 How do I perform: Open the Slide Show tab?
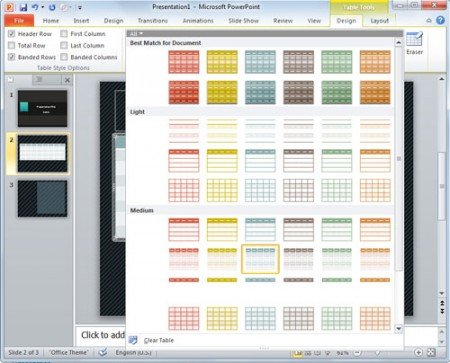[x=243, y=21]
